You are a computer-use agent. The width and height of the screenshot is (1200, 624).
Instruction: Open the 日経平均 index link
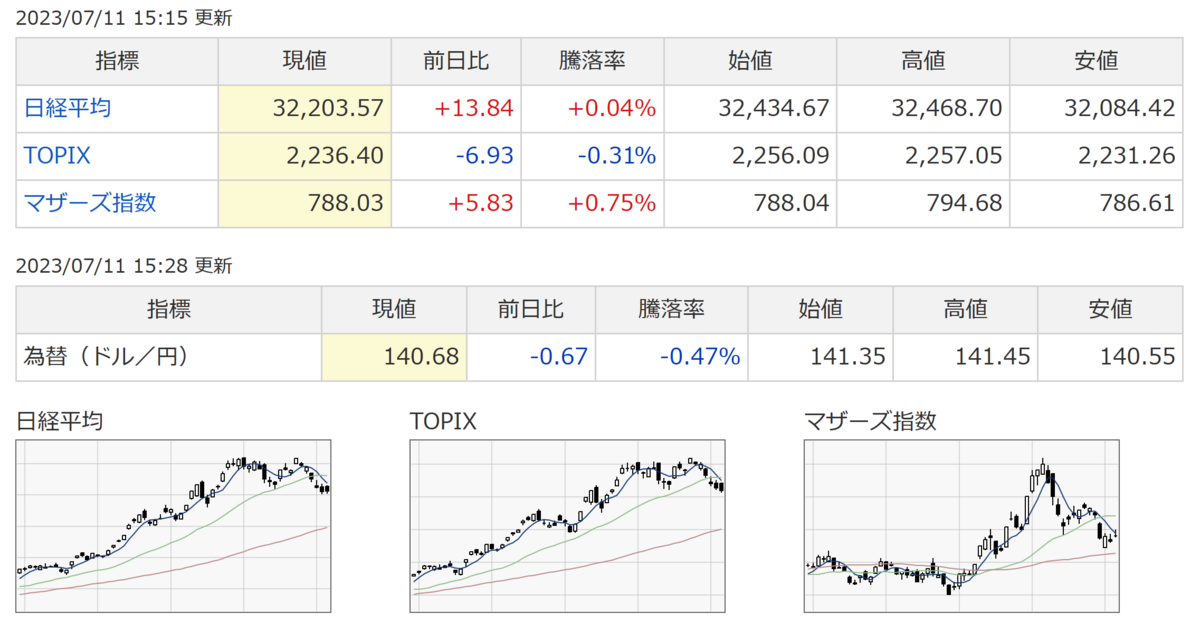pos(67,108)
